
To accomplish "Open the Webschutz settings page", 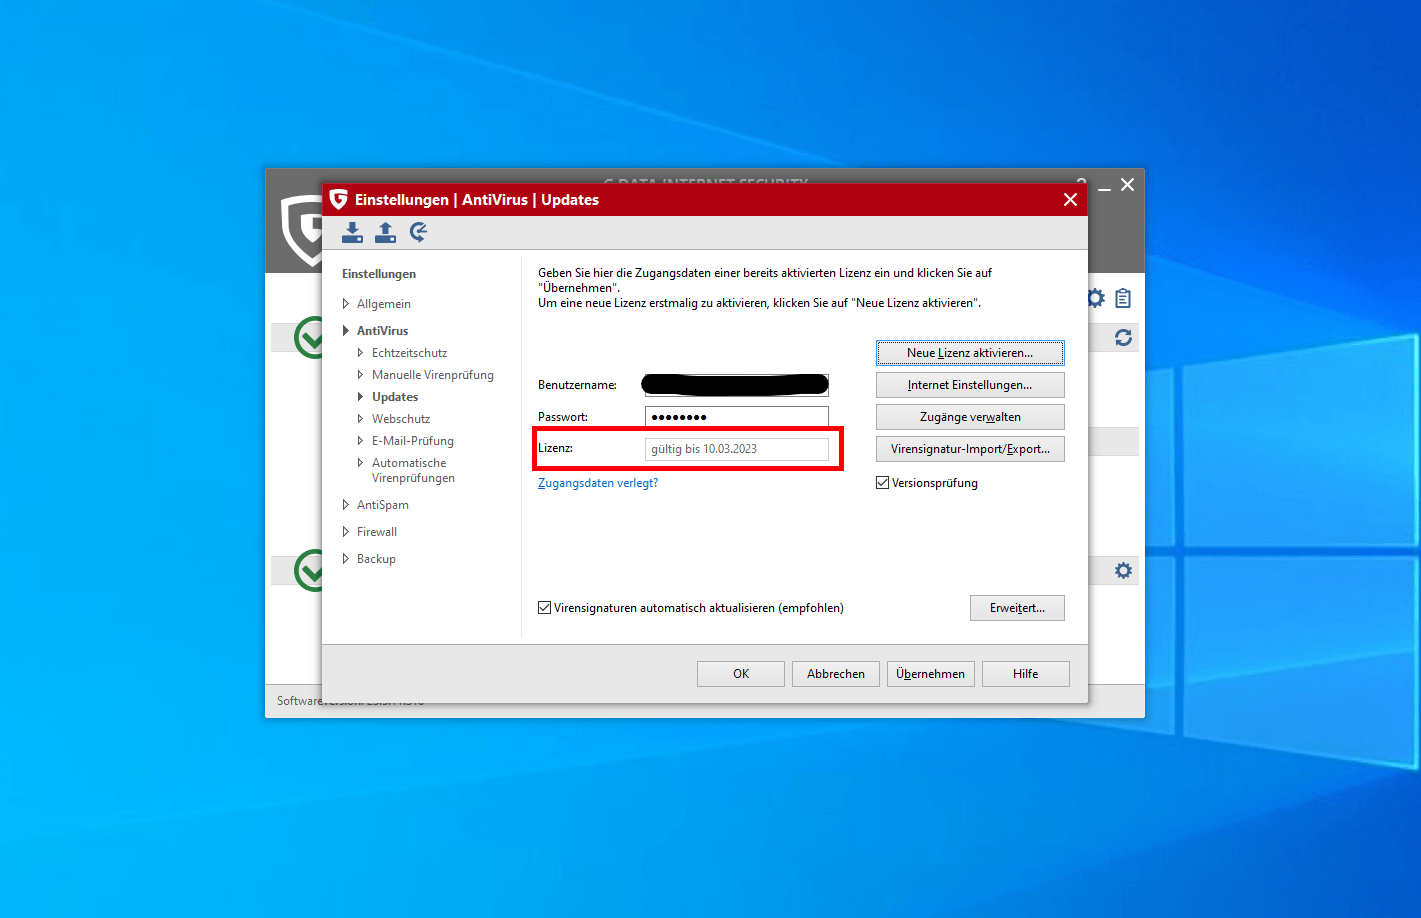I will [401, 419].
